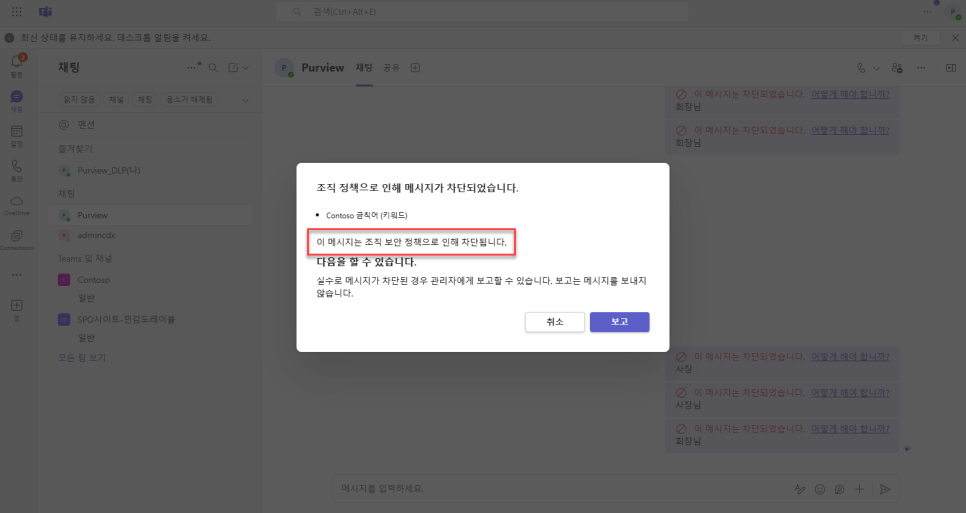966x513 pixels.
Task: Start a new chat with the compose icon
Action: (233, 68)
